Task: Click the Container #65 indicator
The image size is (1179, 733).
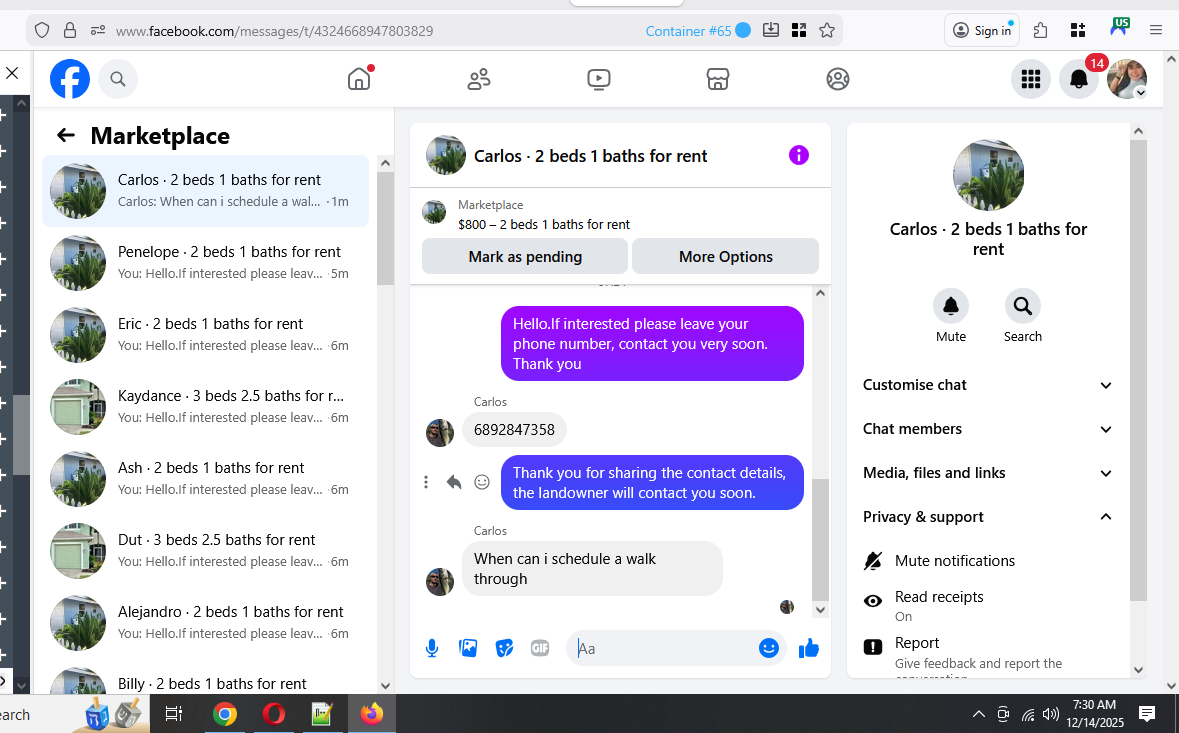Action: coord(698,31)
